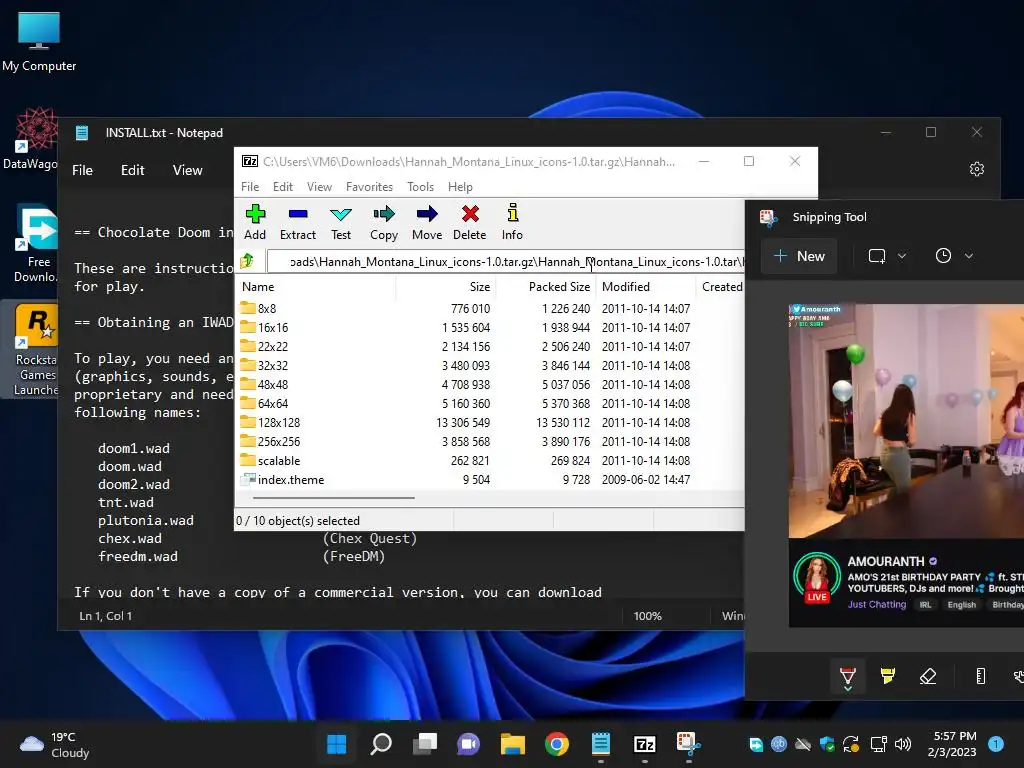Click the 100% zoom level in Notepad

pyautogui.click(x=647, y=616)
